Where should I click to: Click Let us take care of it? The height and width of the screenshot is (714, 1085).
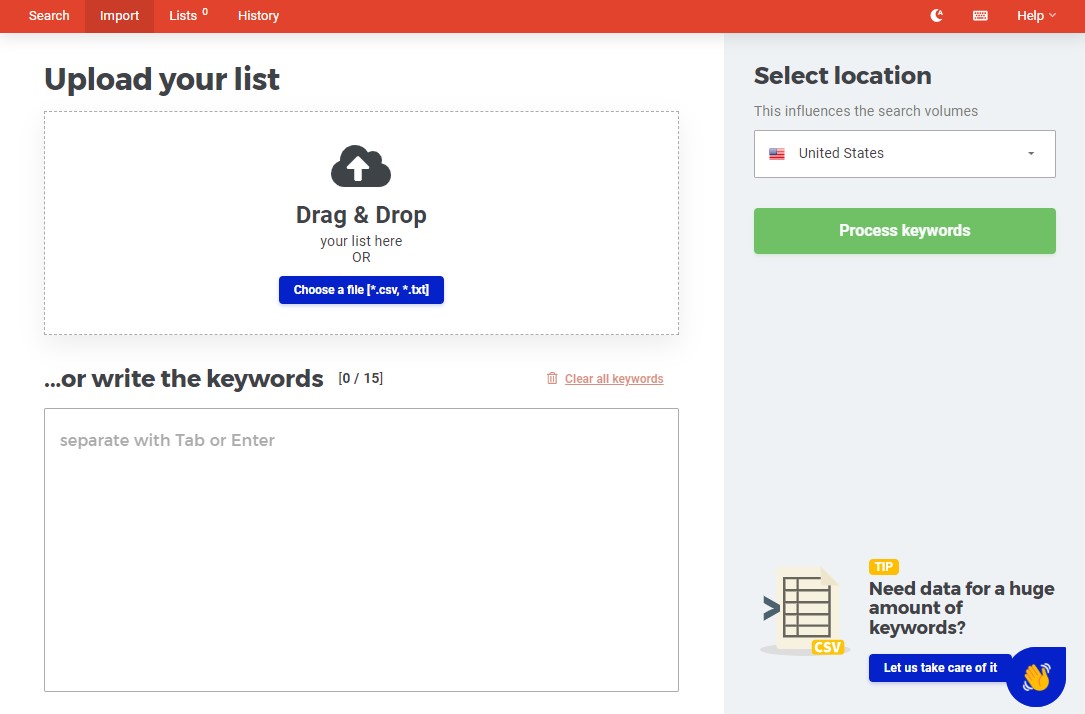940,668
